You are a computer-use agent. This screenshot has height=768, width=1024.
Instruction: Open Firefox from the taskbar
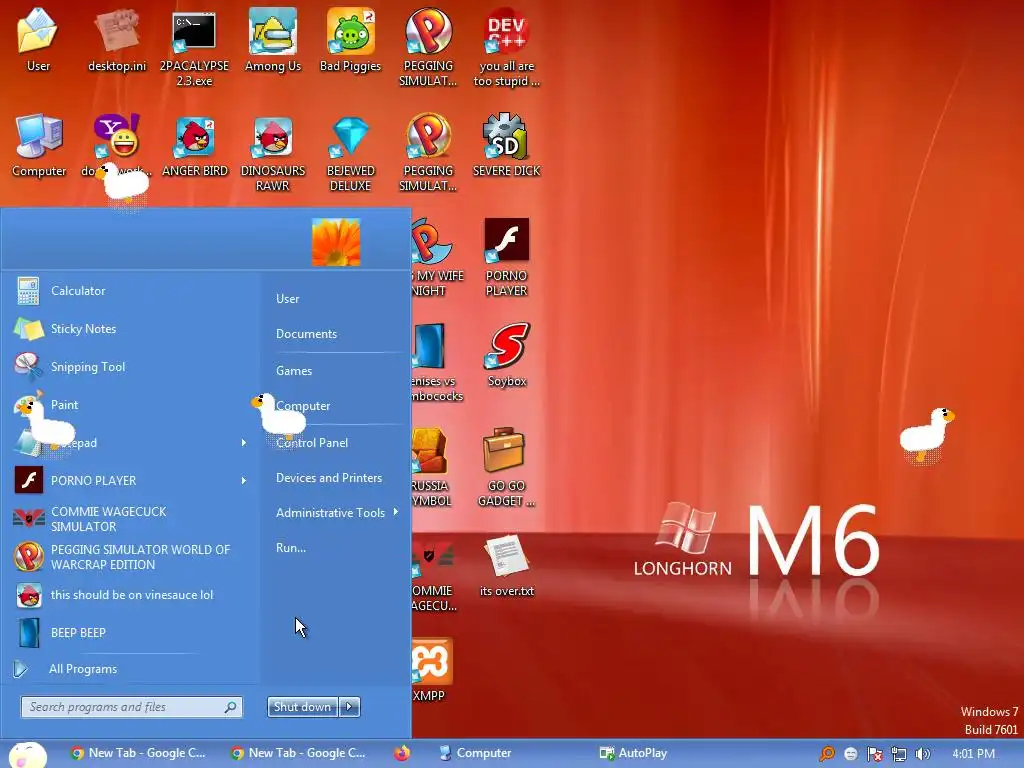pyautogui.click(x=402, y=753)
